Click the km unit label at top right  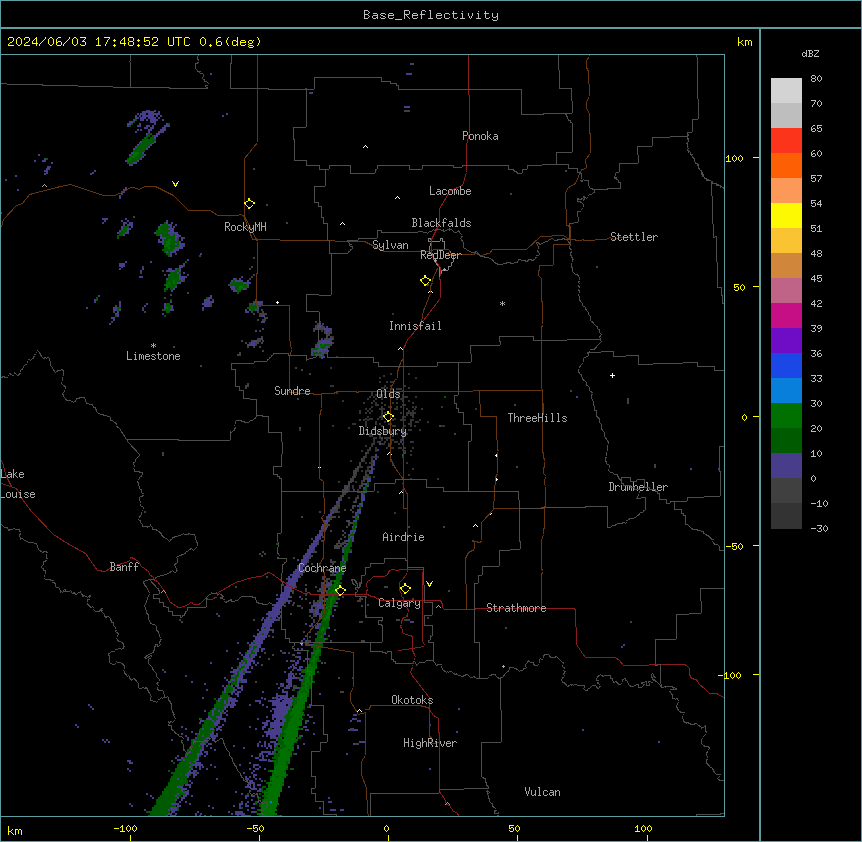coord(744,42)
